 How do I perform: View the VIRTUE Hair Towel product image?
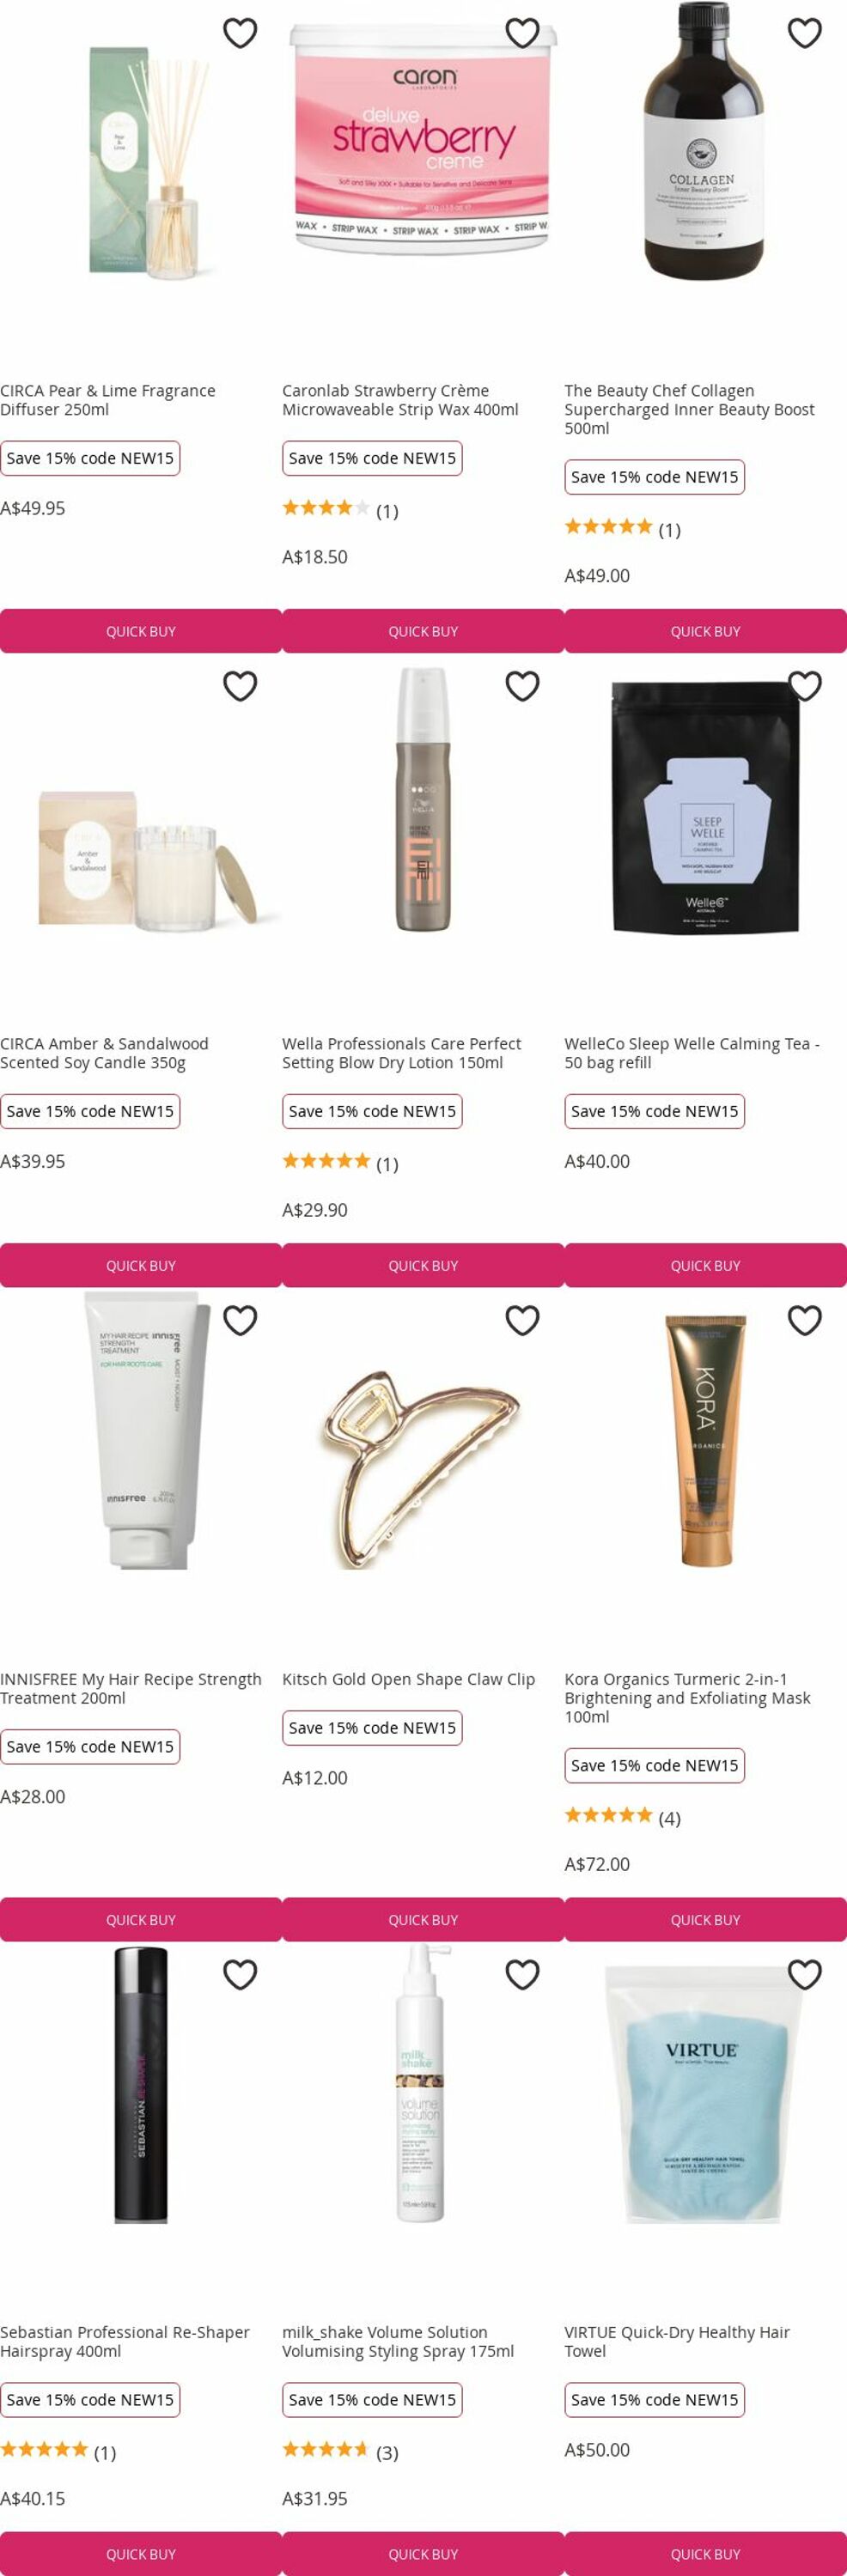click(704, 2094)
